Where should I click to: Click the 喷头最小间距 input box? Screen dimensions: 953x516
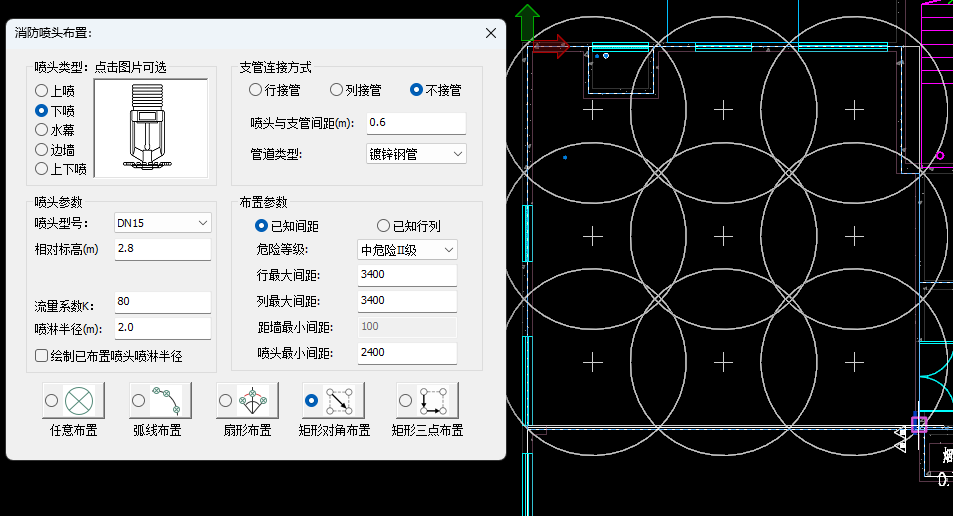pos(406,353)
